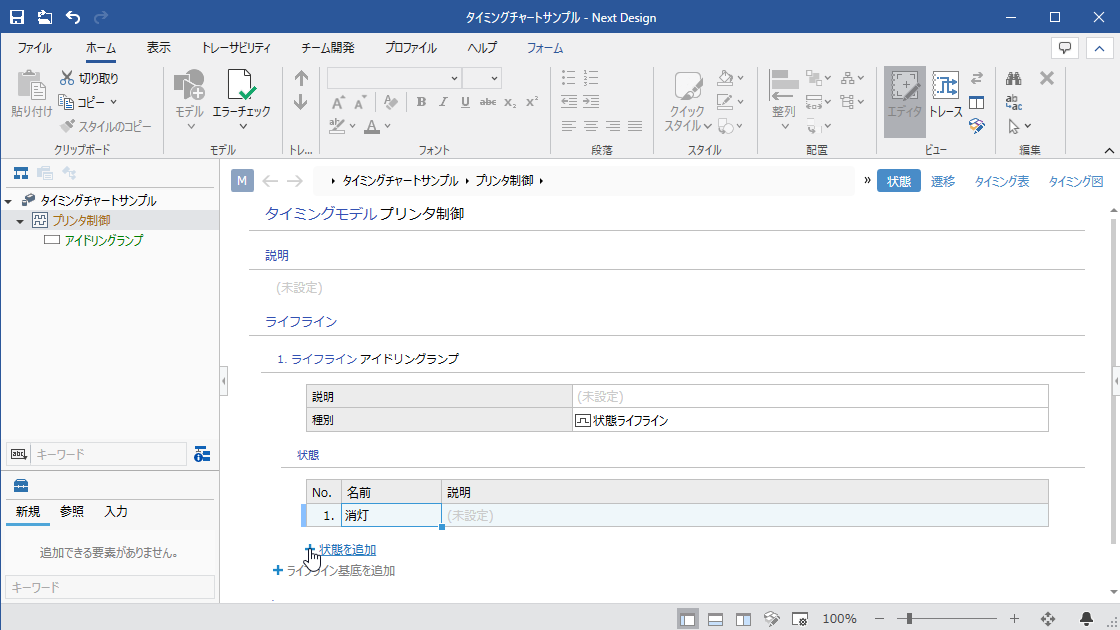Open the ヘルプ ribbon tab
Screen dimensions: 1120x630
[481, 48]
